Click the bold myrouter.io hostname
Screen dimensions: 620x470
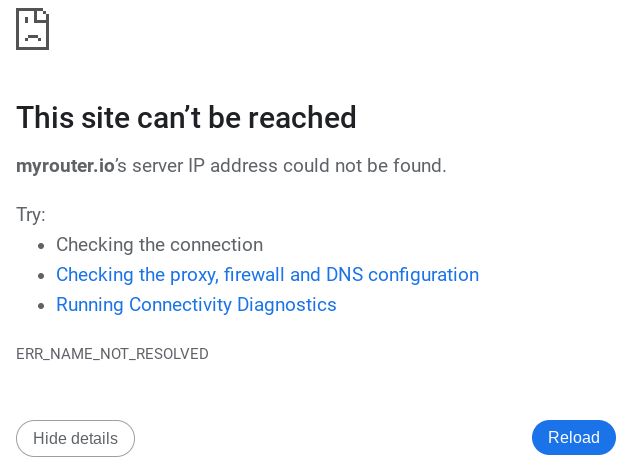(65, 165)
